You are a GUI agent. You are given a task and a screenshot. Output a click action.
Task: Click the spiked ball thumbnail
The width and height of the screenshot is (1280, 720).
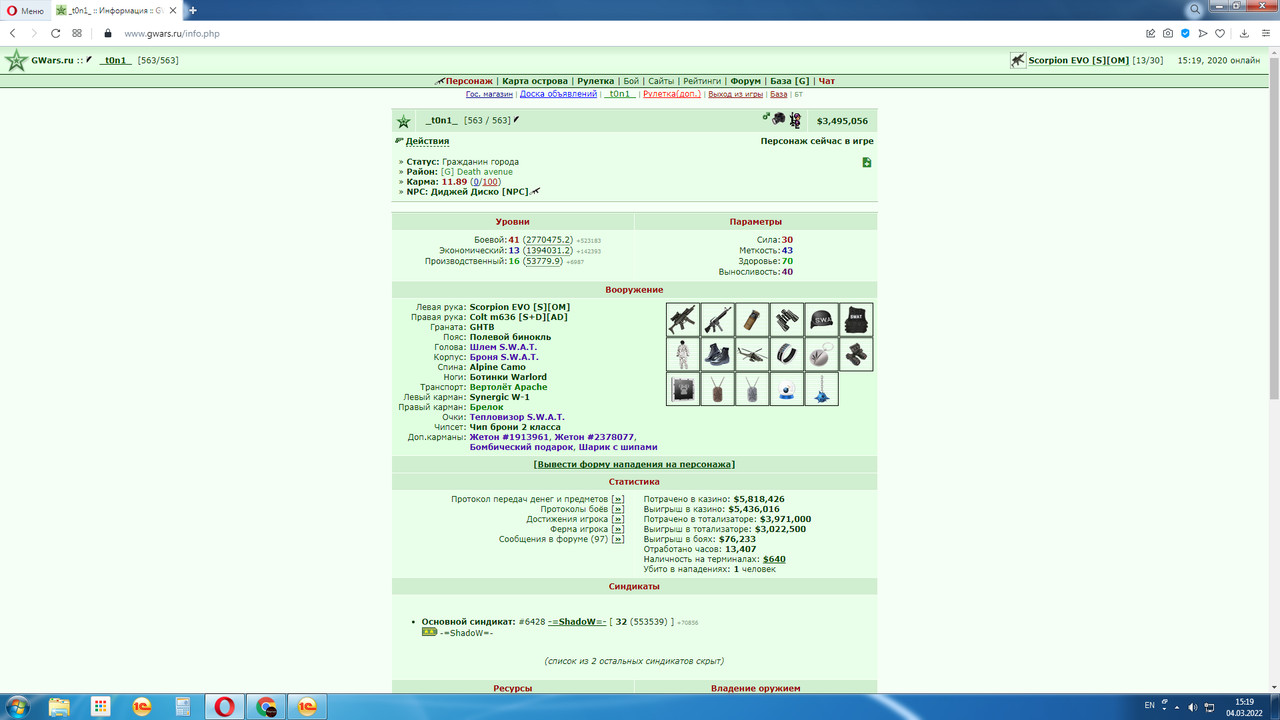[821, 389]
